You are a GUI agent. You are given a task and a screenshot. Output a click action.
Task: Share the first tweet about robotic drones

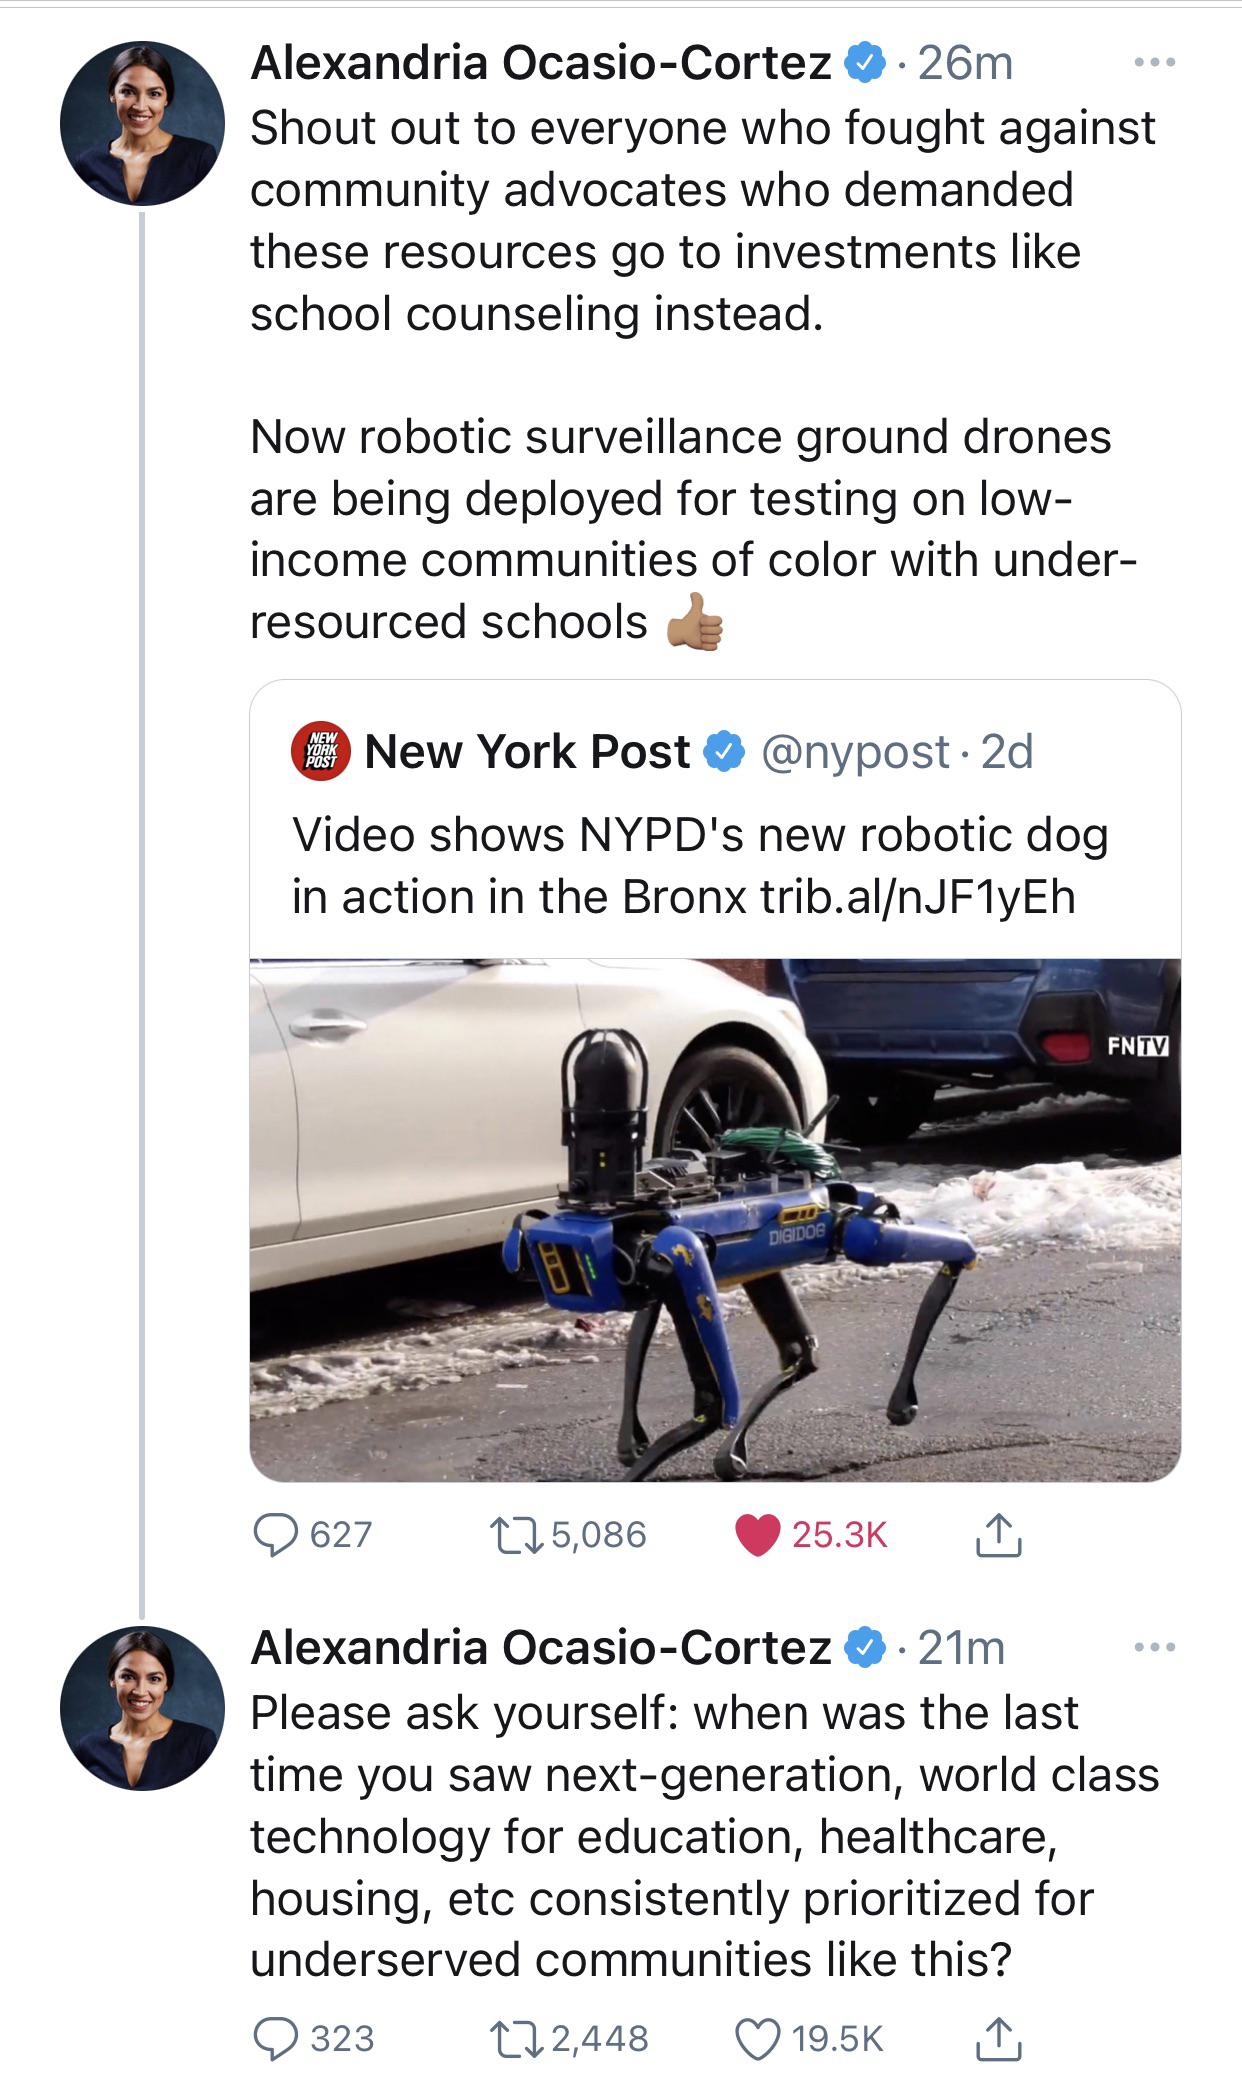(997, 1535)
